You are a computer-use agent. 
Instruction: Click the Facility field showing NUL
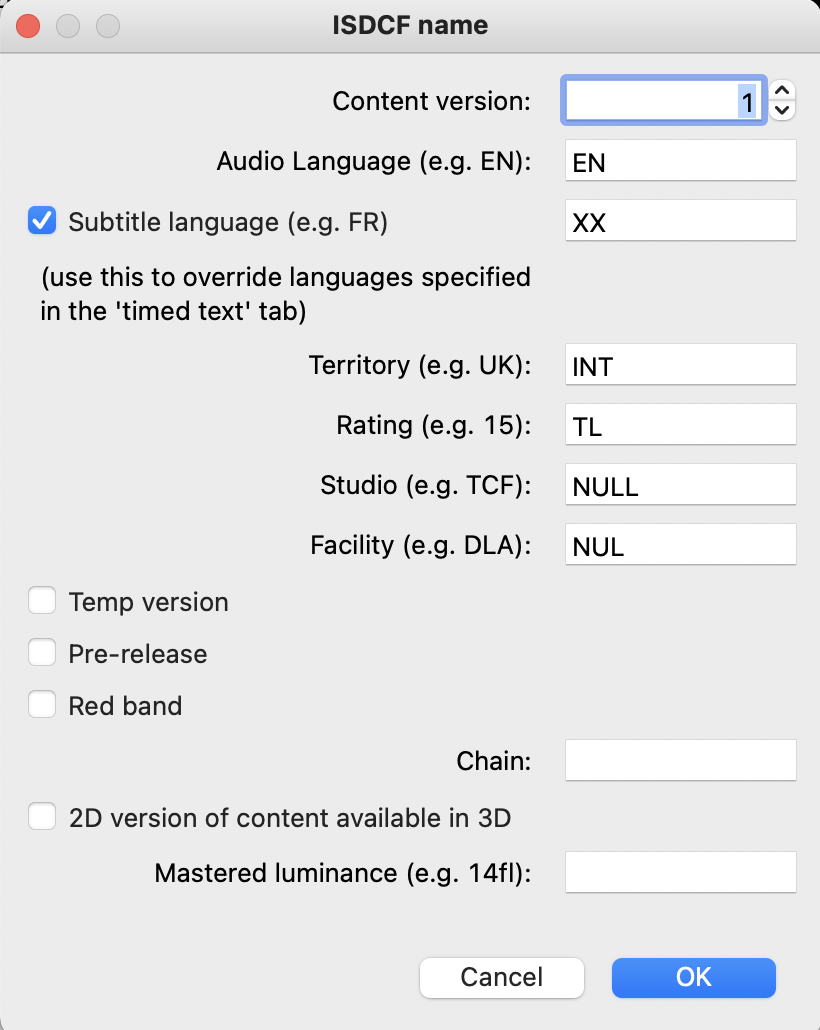[681, 545]
